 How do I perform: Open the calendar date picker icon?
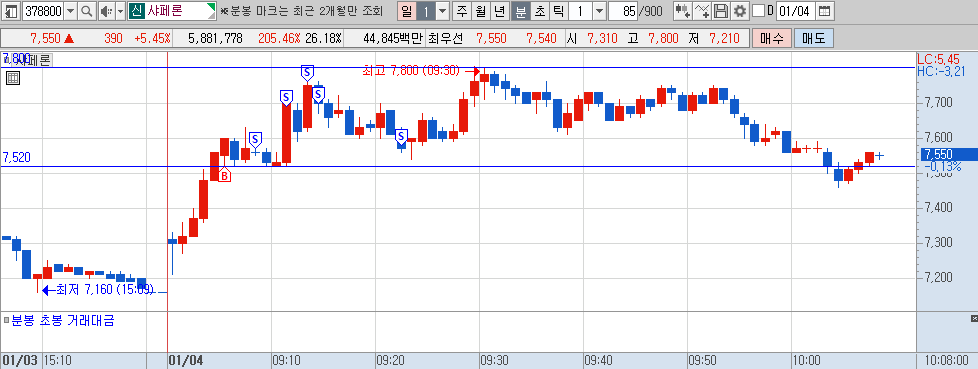pyautogui.click(x=825, y=11)
